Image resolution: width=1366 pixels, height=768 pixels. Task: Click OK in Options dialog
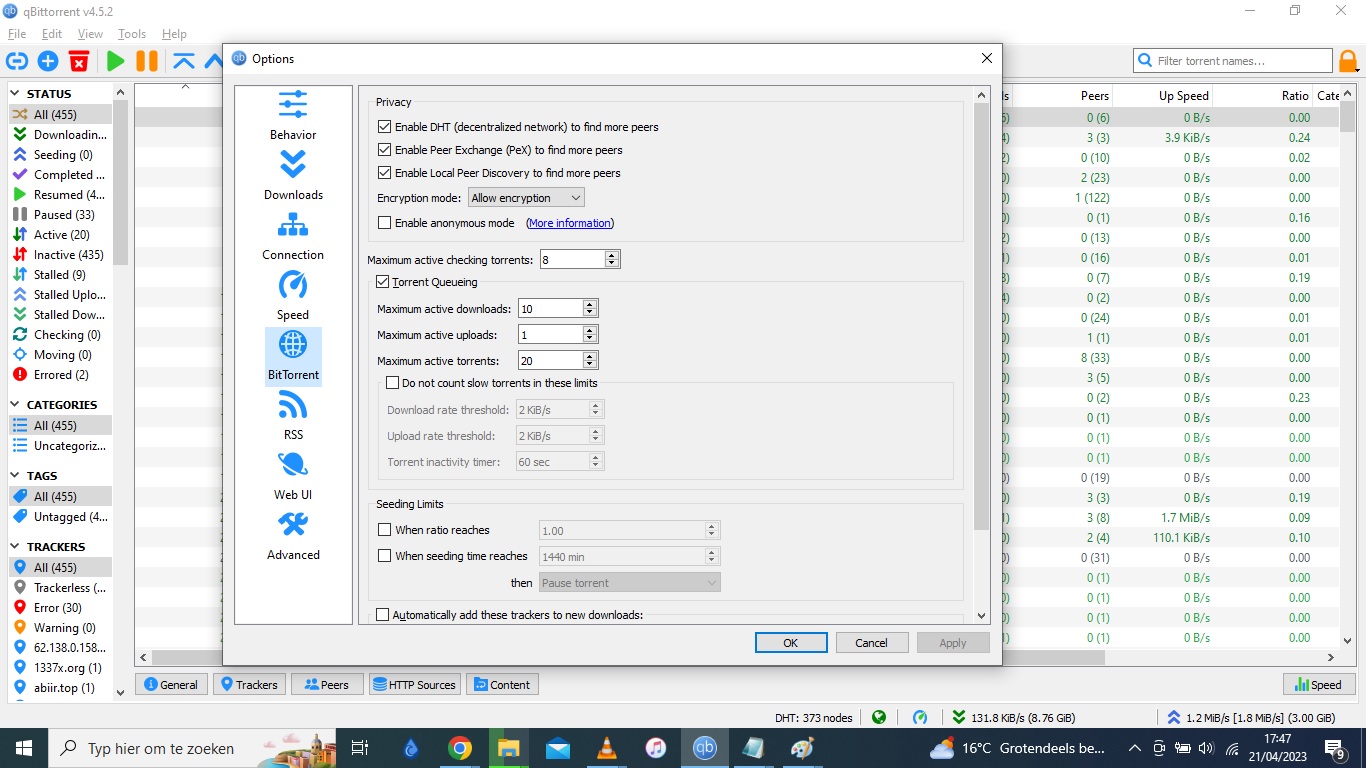[x=791, y=643]
